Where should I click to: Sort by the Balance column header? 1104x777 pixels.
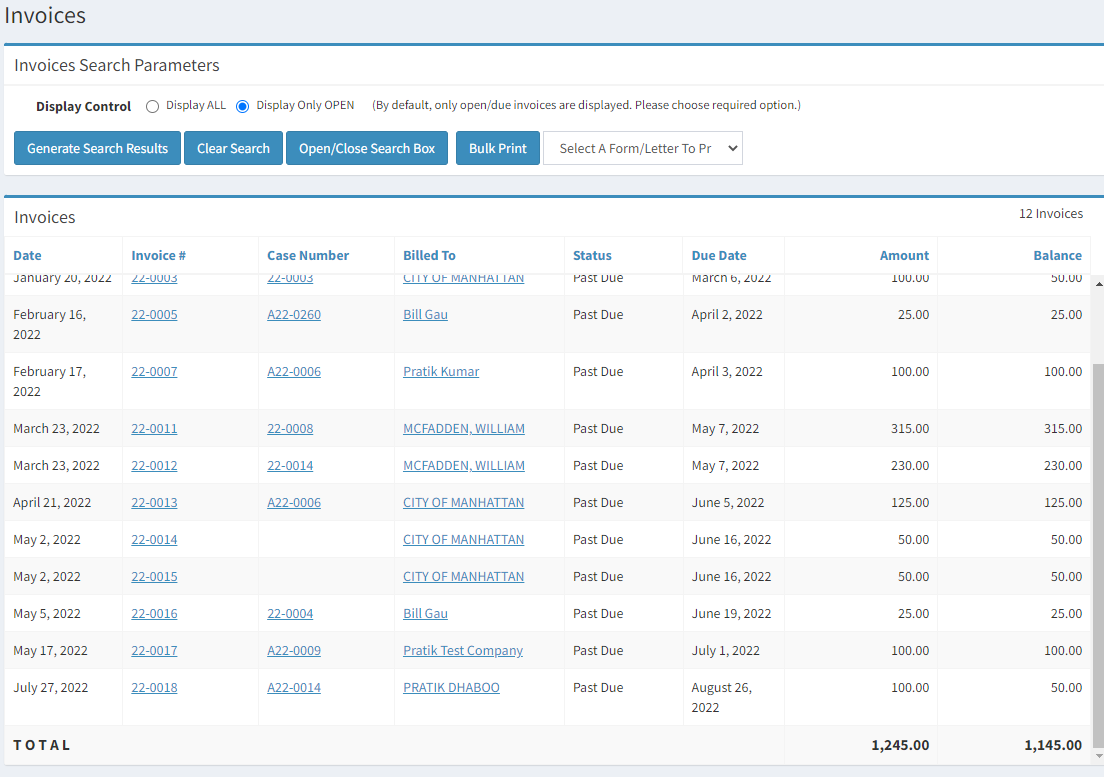point(1058,255)
